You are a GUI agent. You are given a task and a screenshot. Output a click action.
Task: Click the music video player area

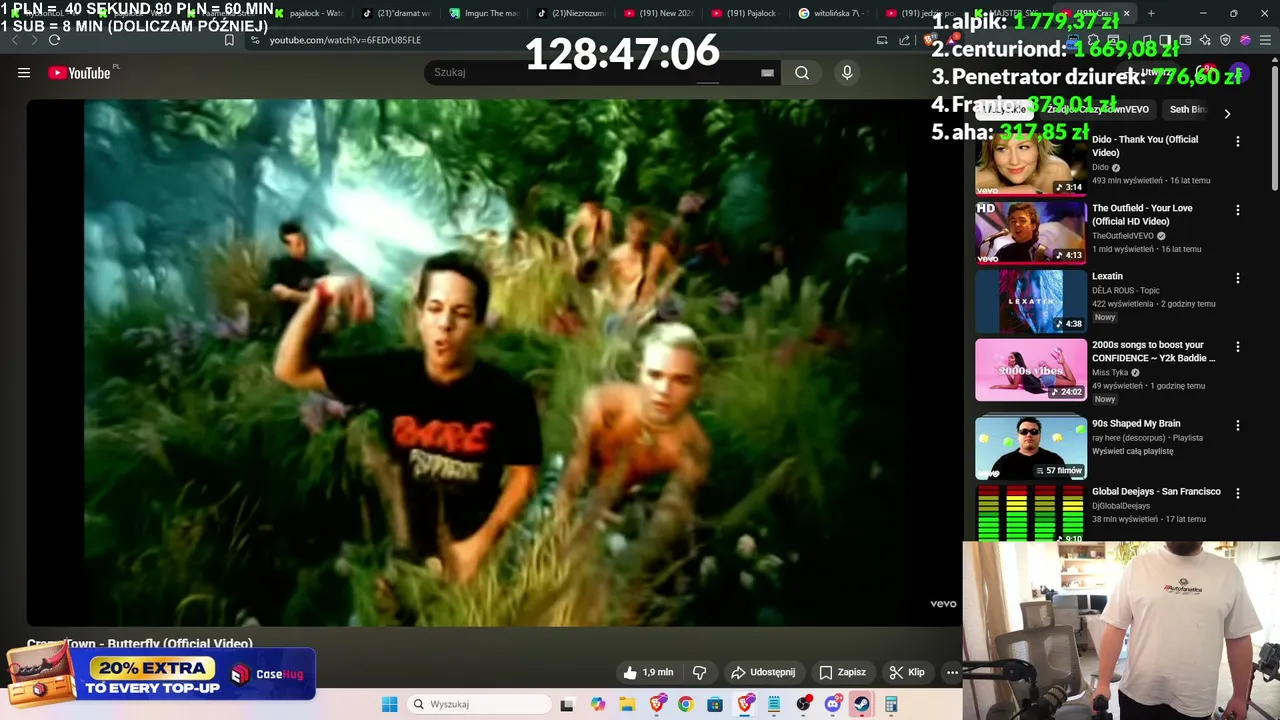pyautogui.click(x=495, y=362)
